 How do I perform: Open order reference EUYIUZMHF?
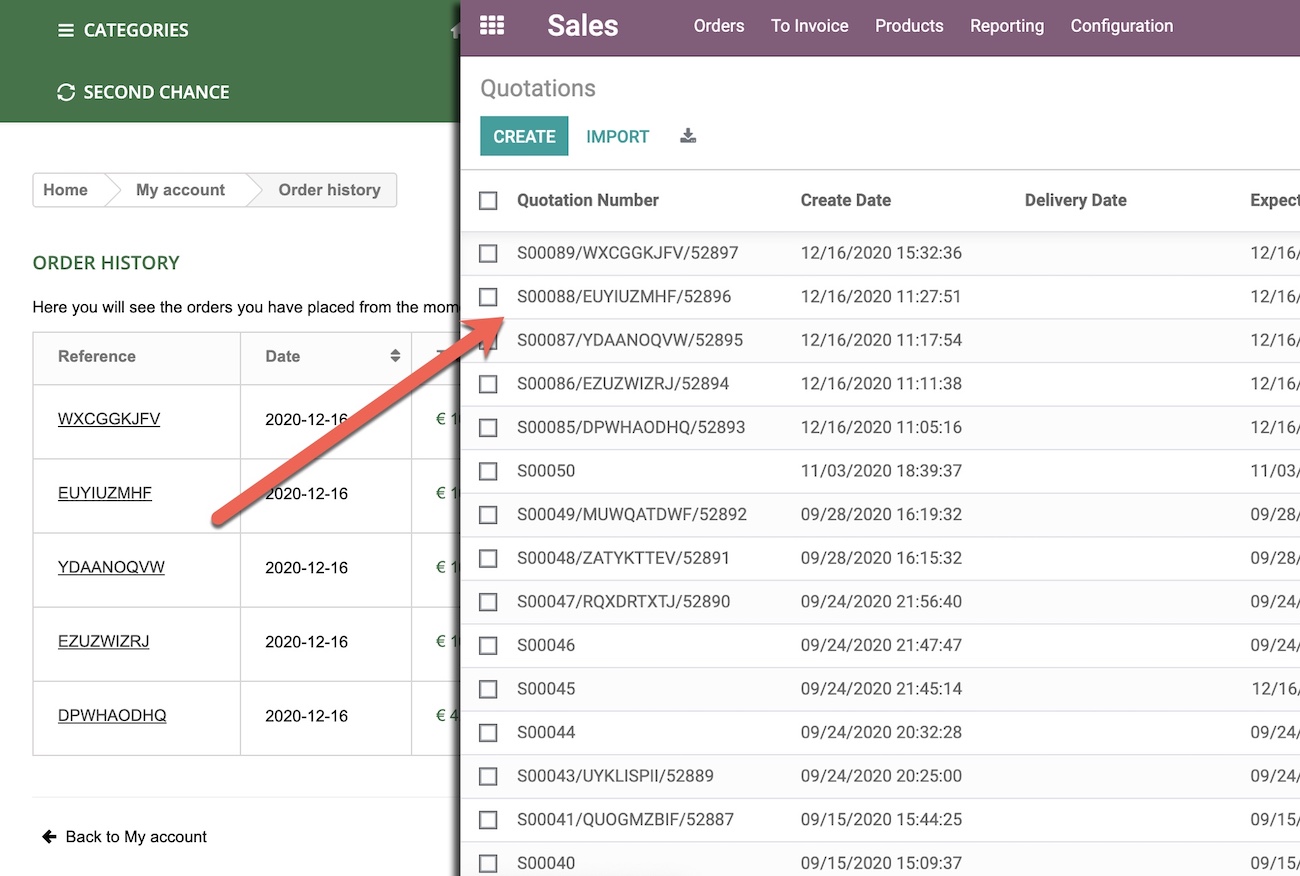click(x=105, y=493)
